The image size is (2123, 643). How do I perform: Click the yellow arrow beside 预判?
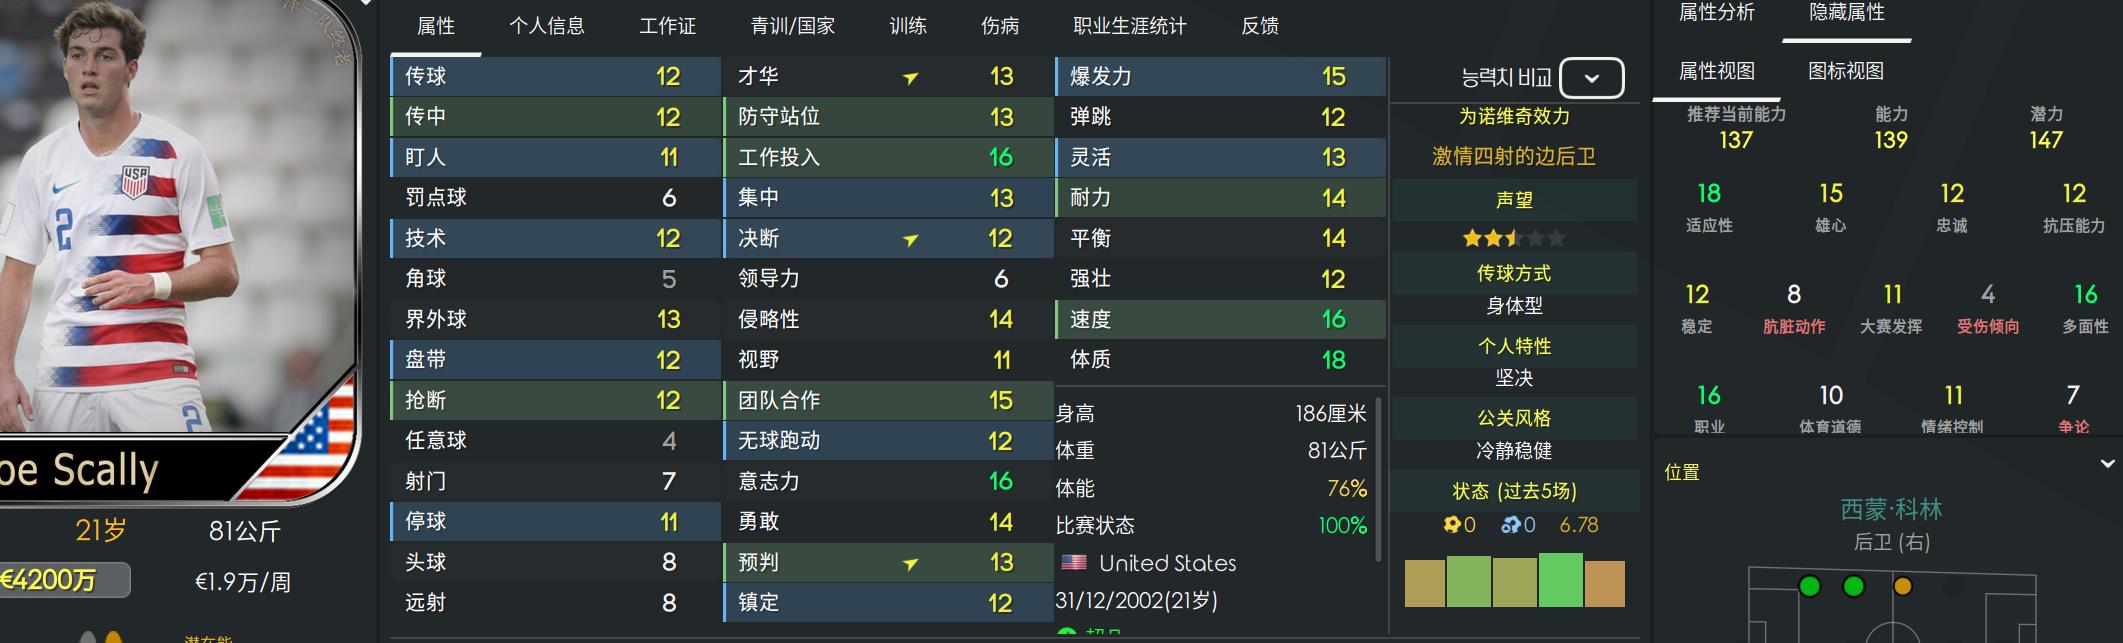(910, 564)
